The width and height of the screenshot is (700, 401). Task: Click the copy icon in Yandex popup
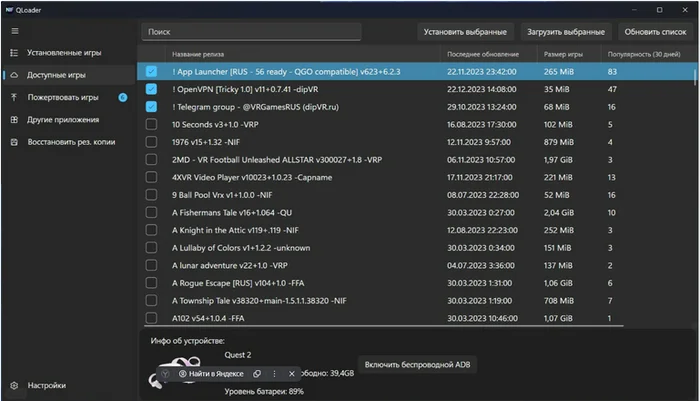[x=257, y=374]
